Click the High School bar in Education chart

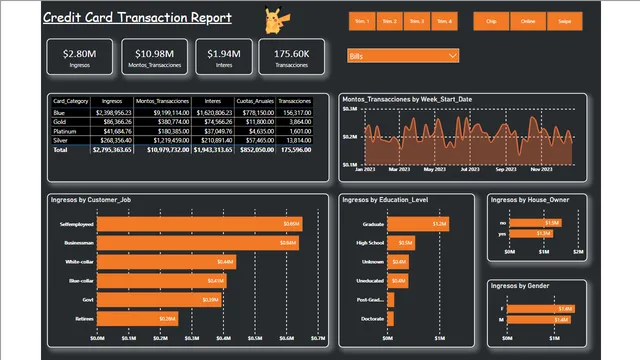tap(401, 243)
